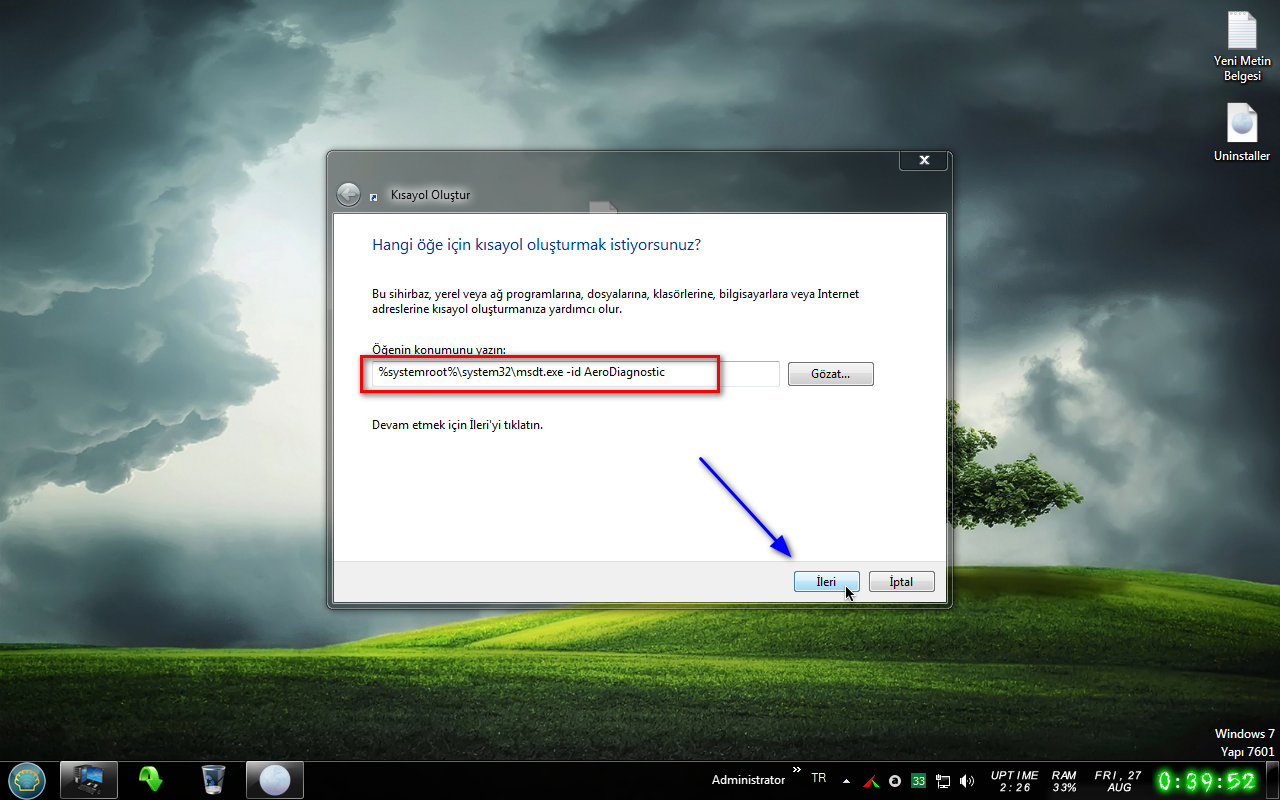Screen dimensions: 1280x800
Task: Click the green digital clock 0:39:52
Action: [x=1207, y=780]
